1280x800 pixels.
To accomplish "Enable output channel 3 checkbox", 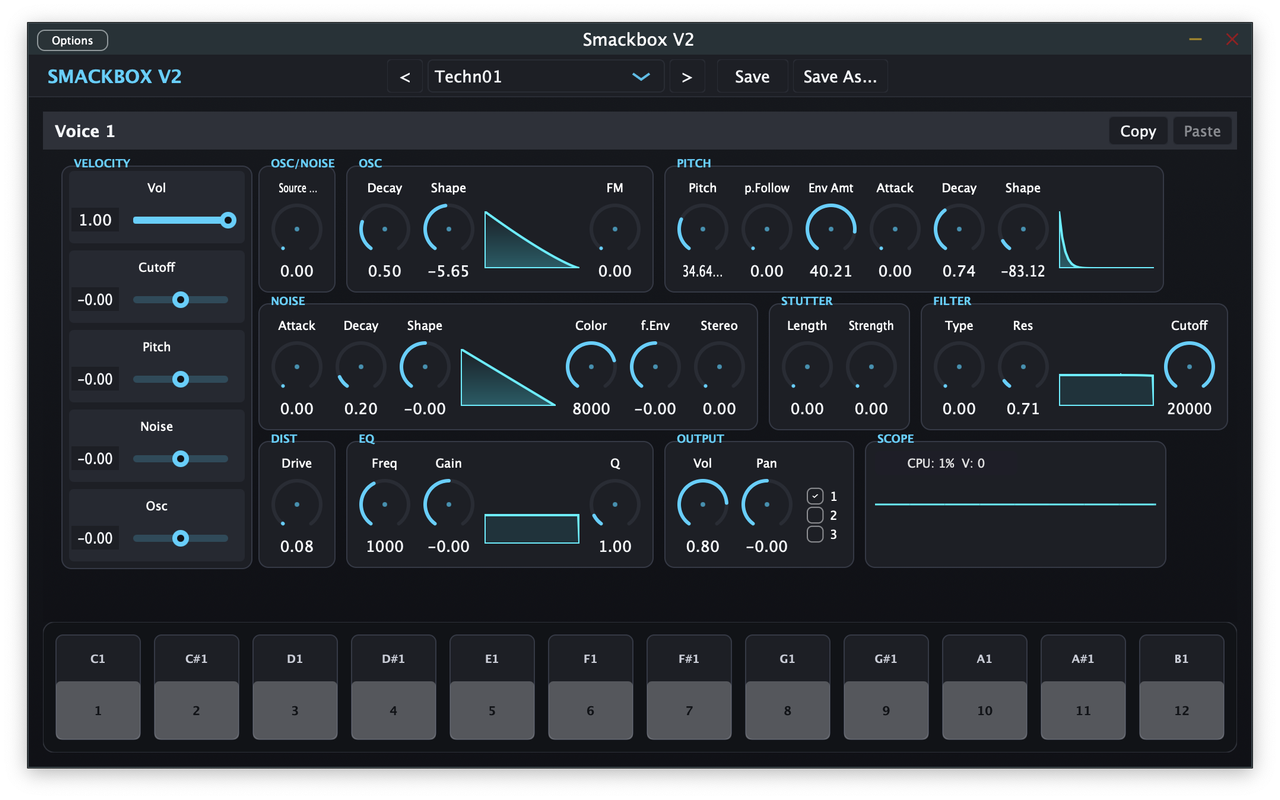I will pyautogui.click(x=815, y=534).
